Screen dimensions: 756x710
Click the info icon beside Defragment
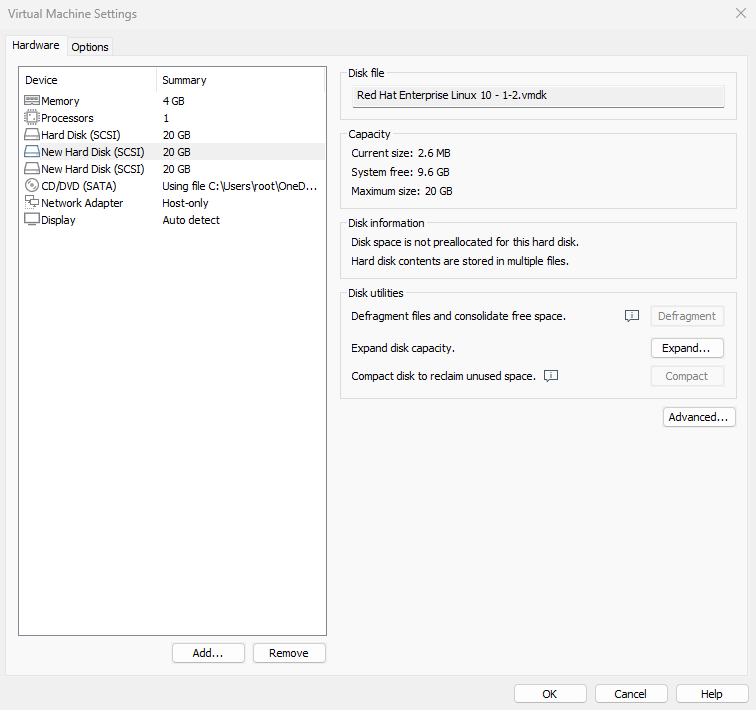631,316
